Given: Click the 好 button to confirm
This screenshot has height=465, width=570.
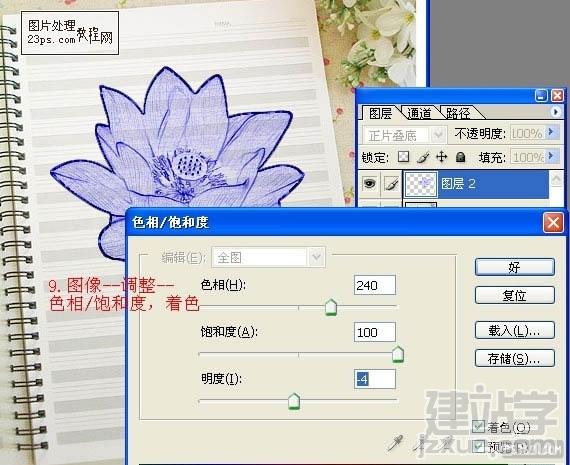Looking at the screenshot, I should tap(514, 267).
